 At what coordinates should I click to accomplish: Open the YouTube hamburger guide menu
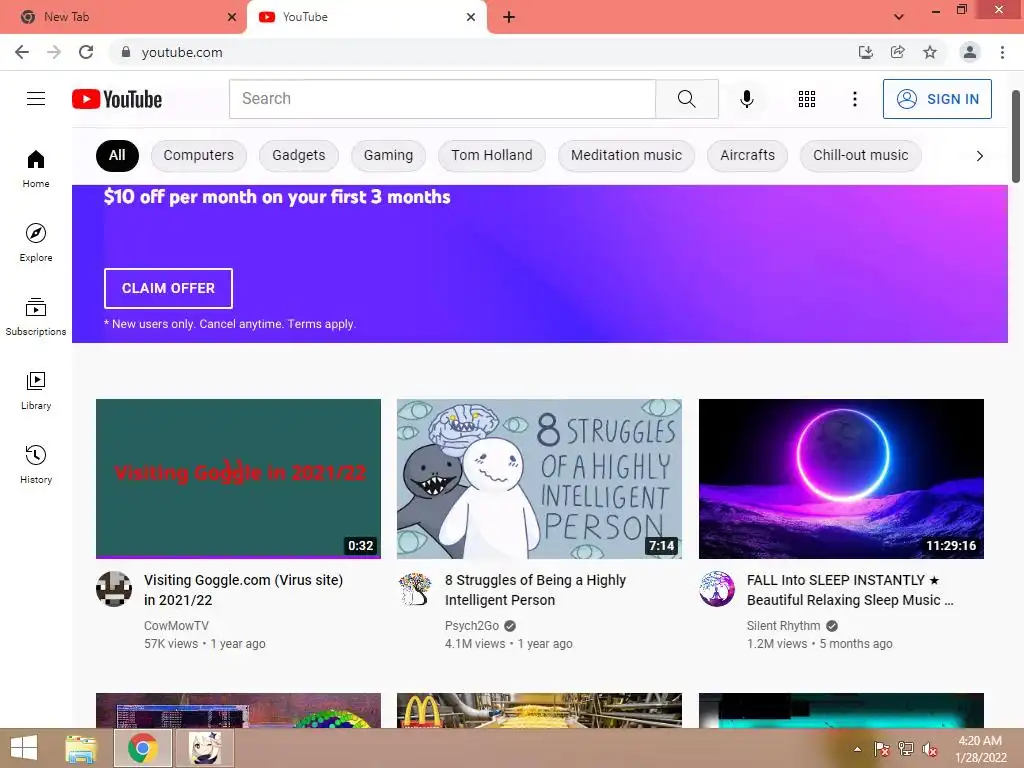coord(36,99)
